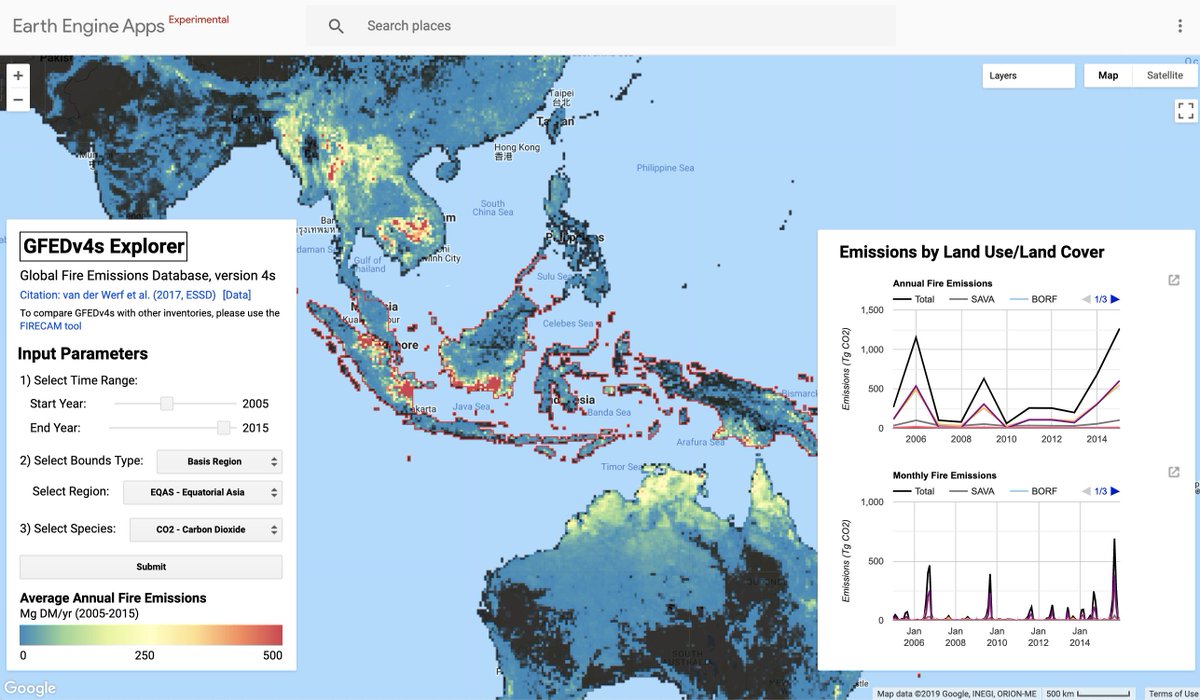This screenshot has width=1200, height=700.
Task: Open the EQAS - Equatorial Asia region dropdown
Action: pyautogui.click(x=203, y=492)
